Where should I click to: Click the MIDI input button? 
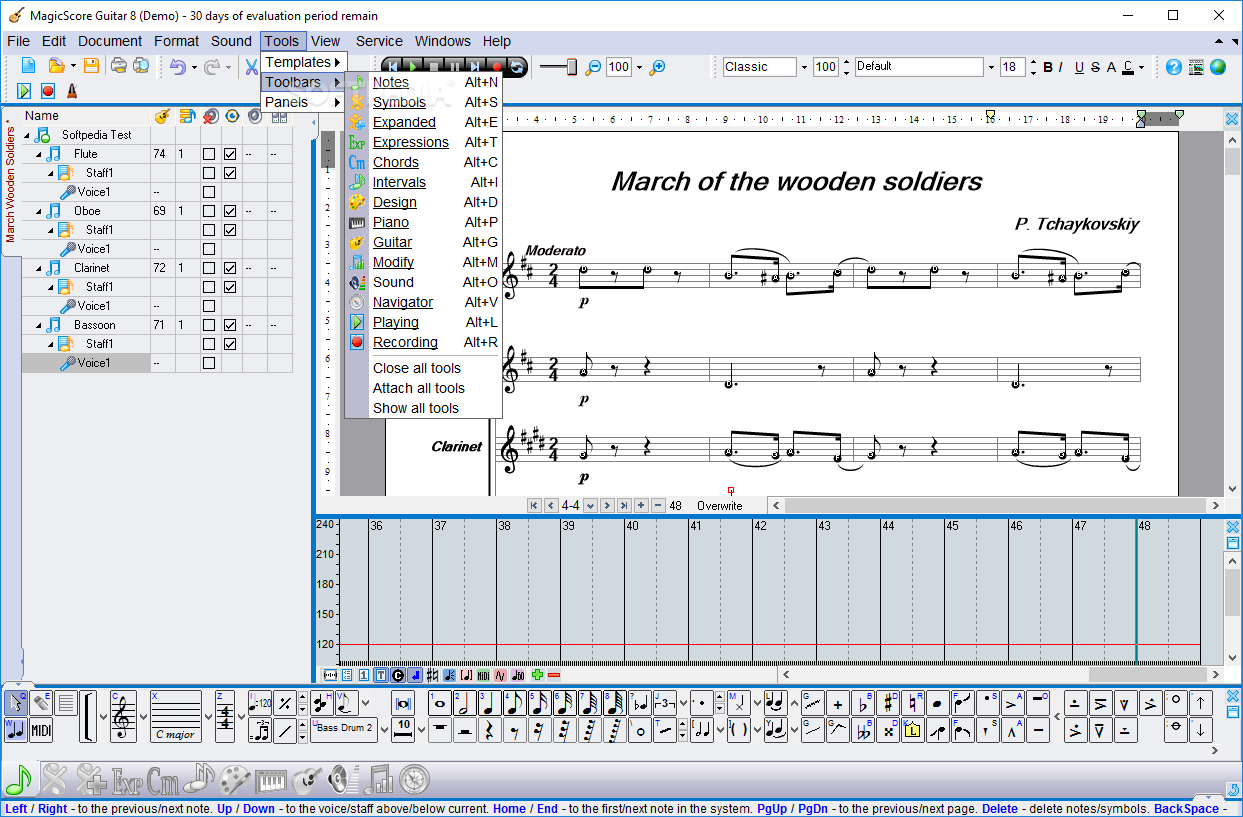click(41, 731)
